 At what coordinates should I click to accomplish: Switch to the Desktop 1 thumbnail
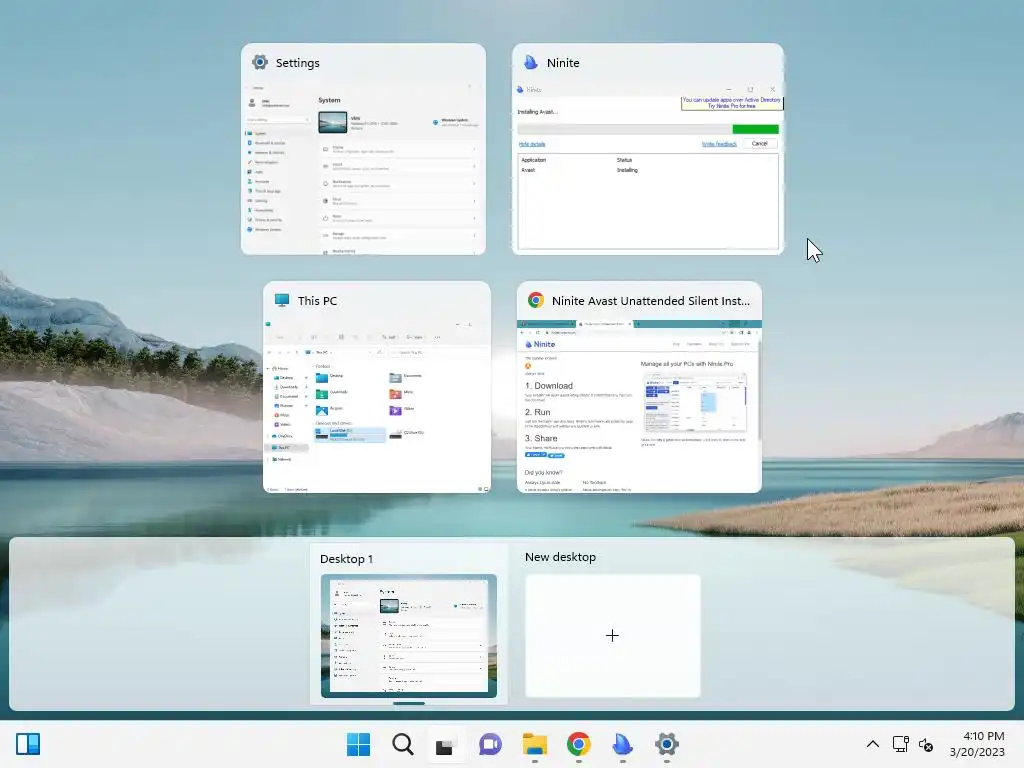click(409, 635)
